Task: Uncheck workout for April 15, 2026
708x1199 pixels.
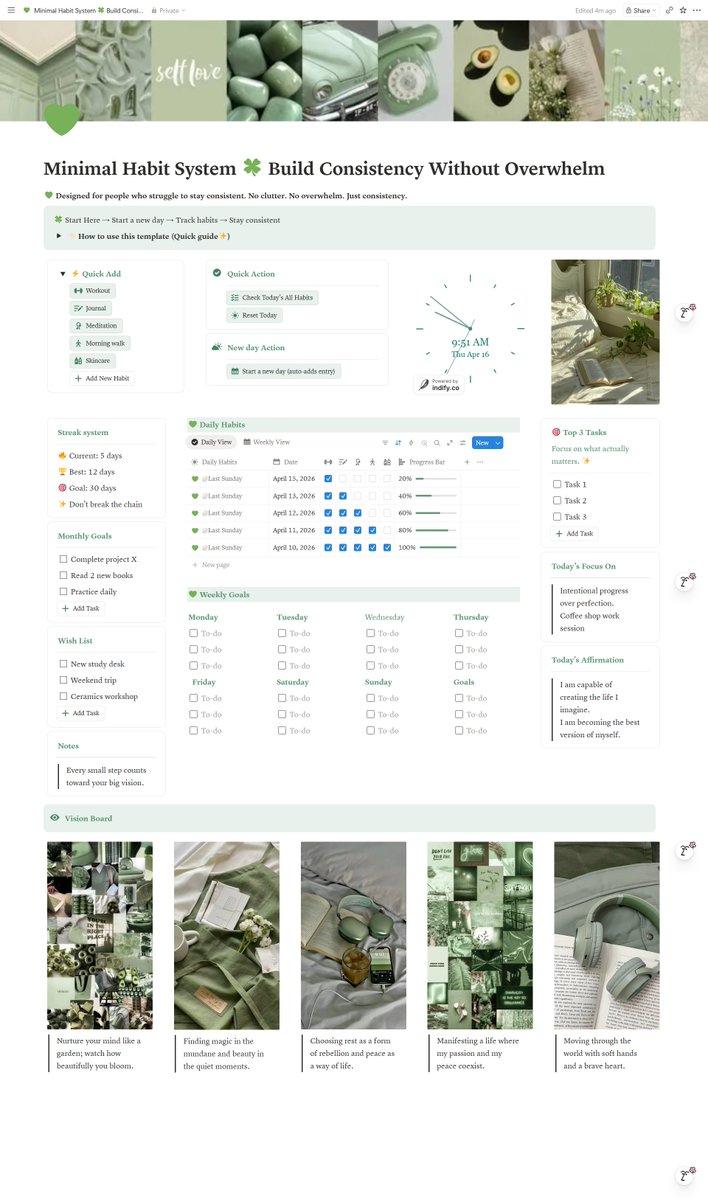Action: 328,479
